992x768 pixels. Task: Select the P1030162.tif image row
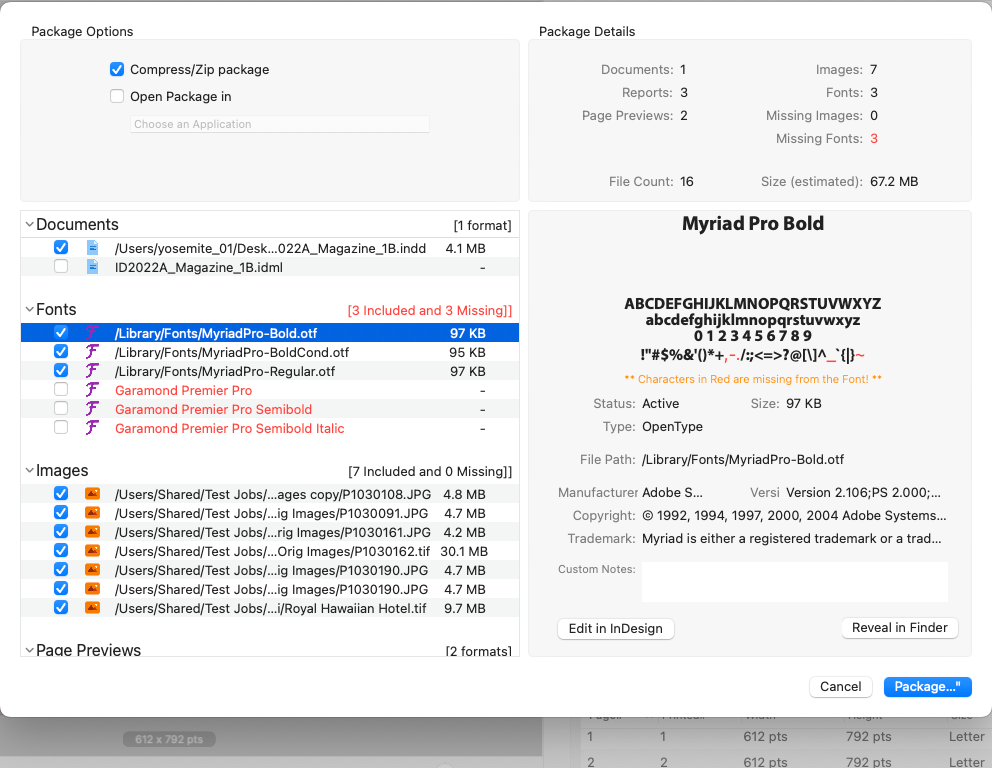tap(270, 551)
